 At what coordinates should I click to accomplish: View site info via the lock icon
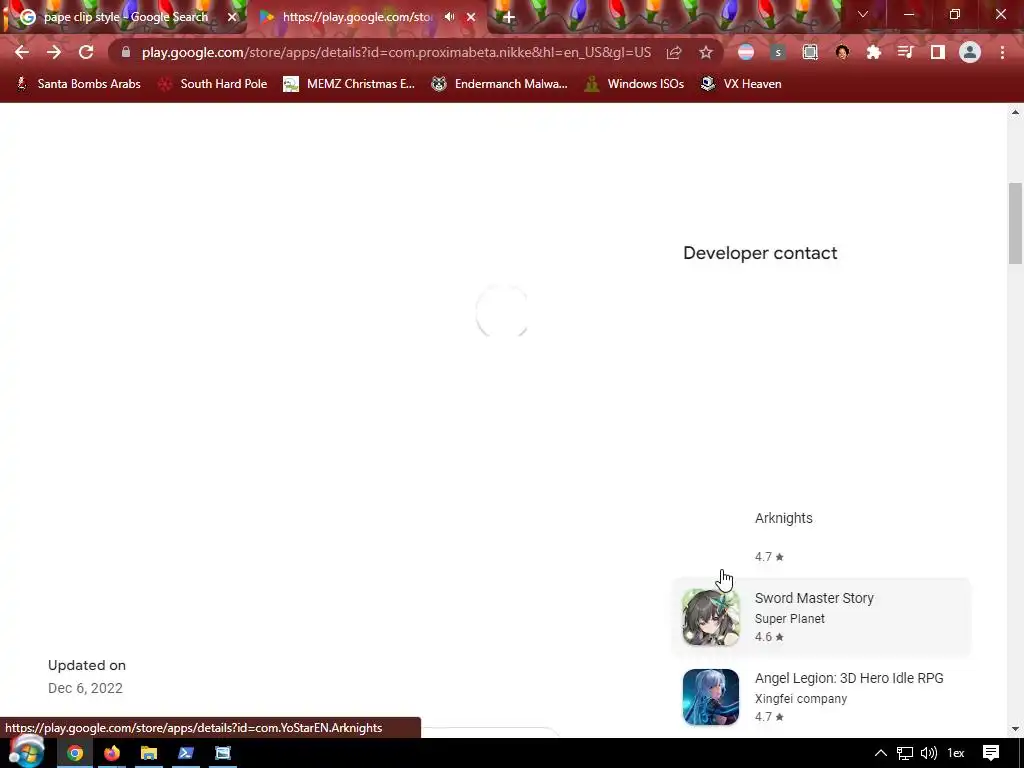point(126,52)
